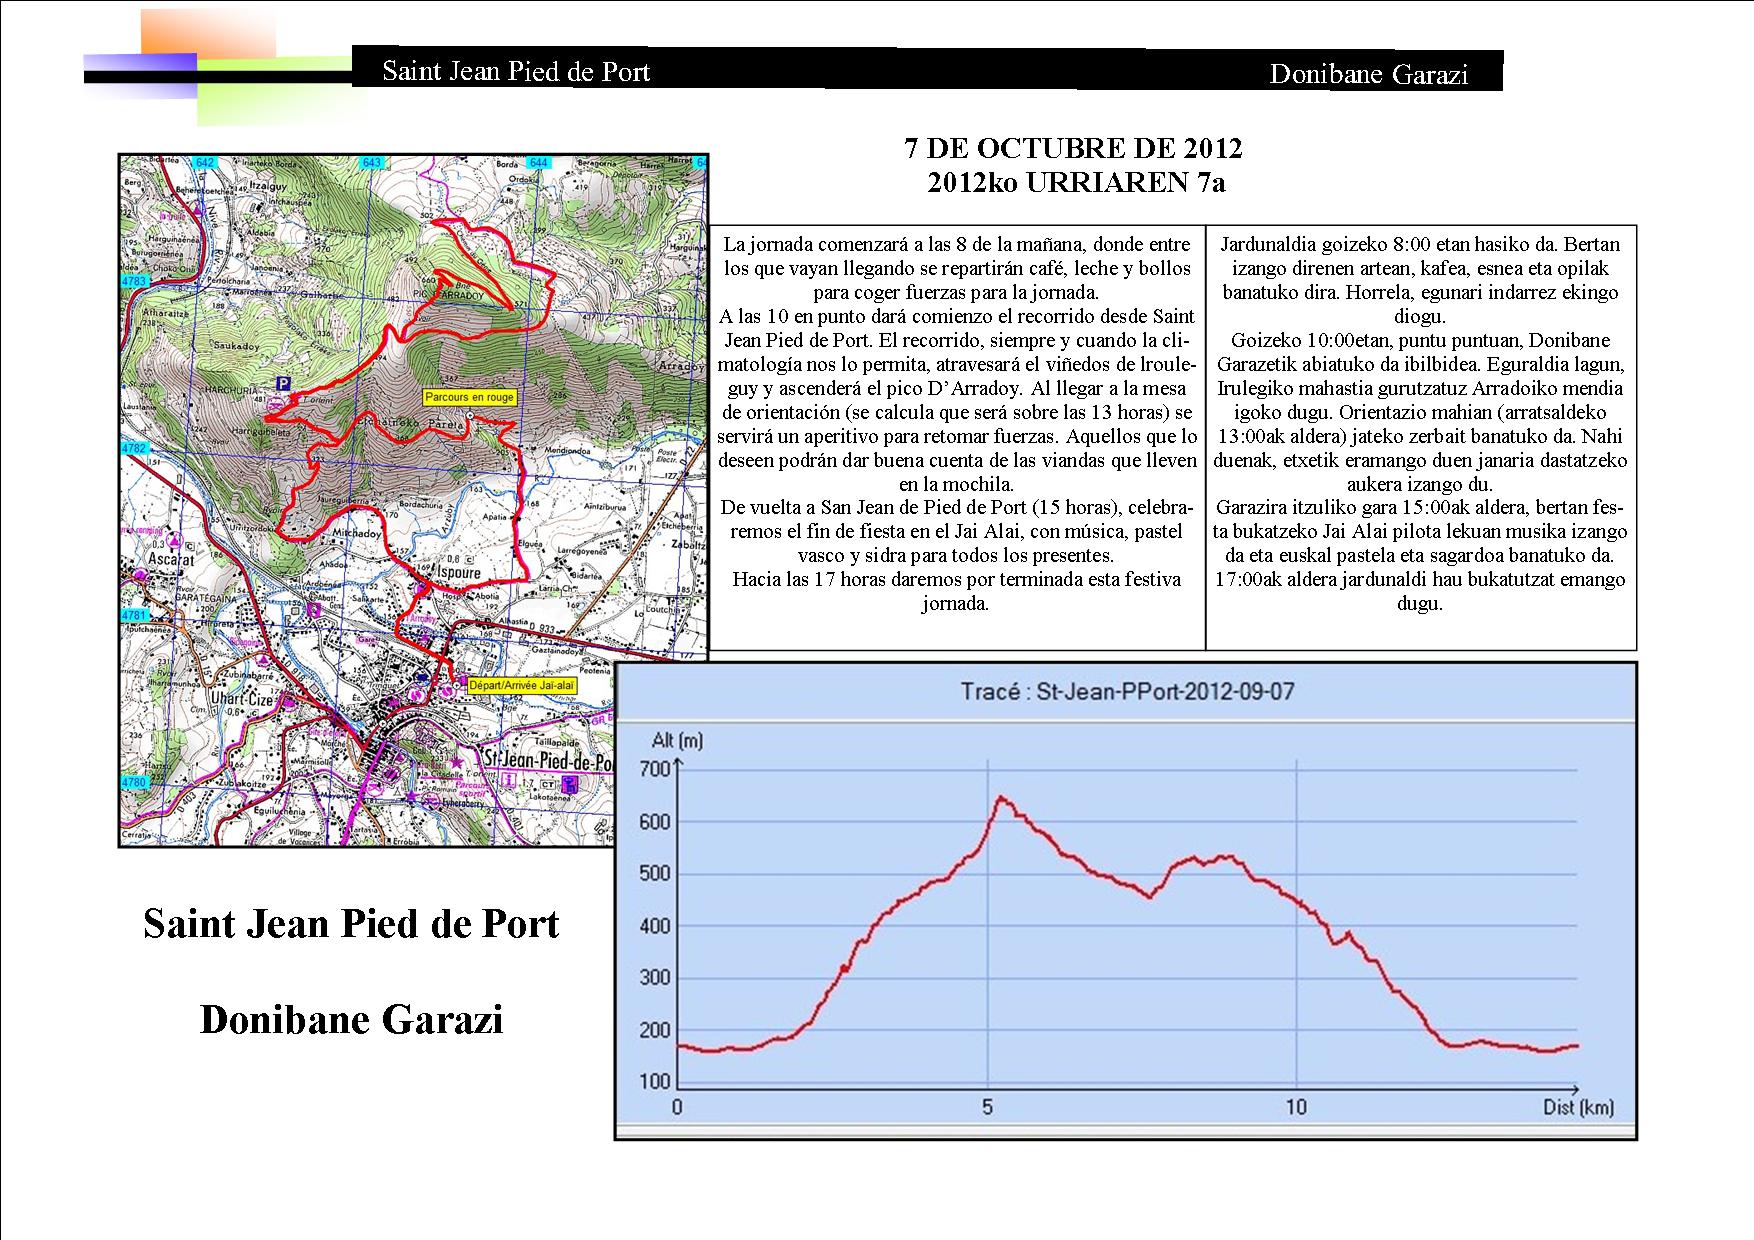Click the Basque schedule text column

click(x=1420, y=424)
